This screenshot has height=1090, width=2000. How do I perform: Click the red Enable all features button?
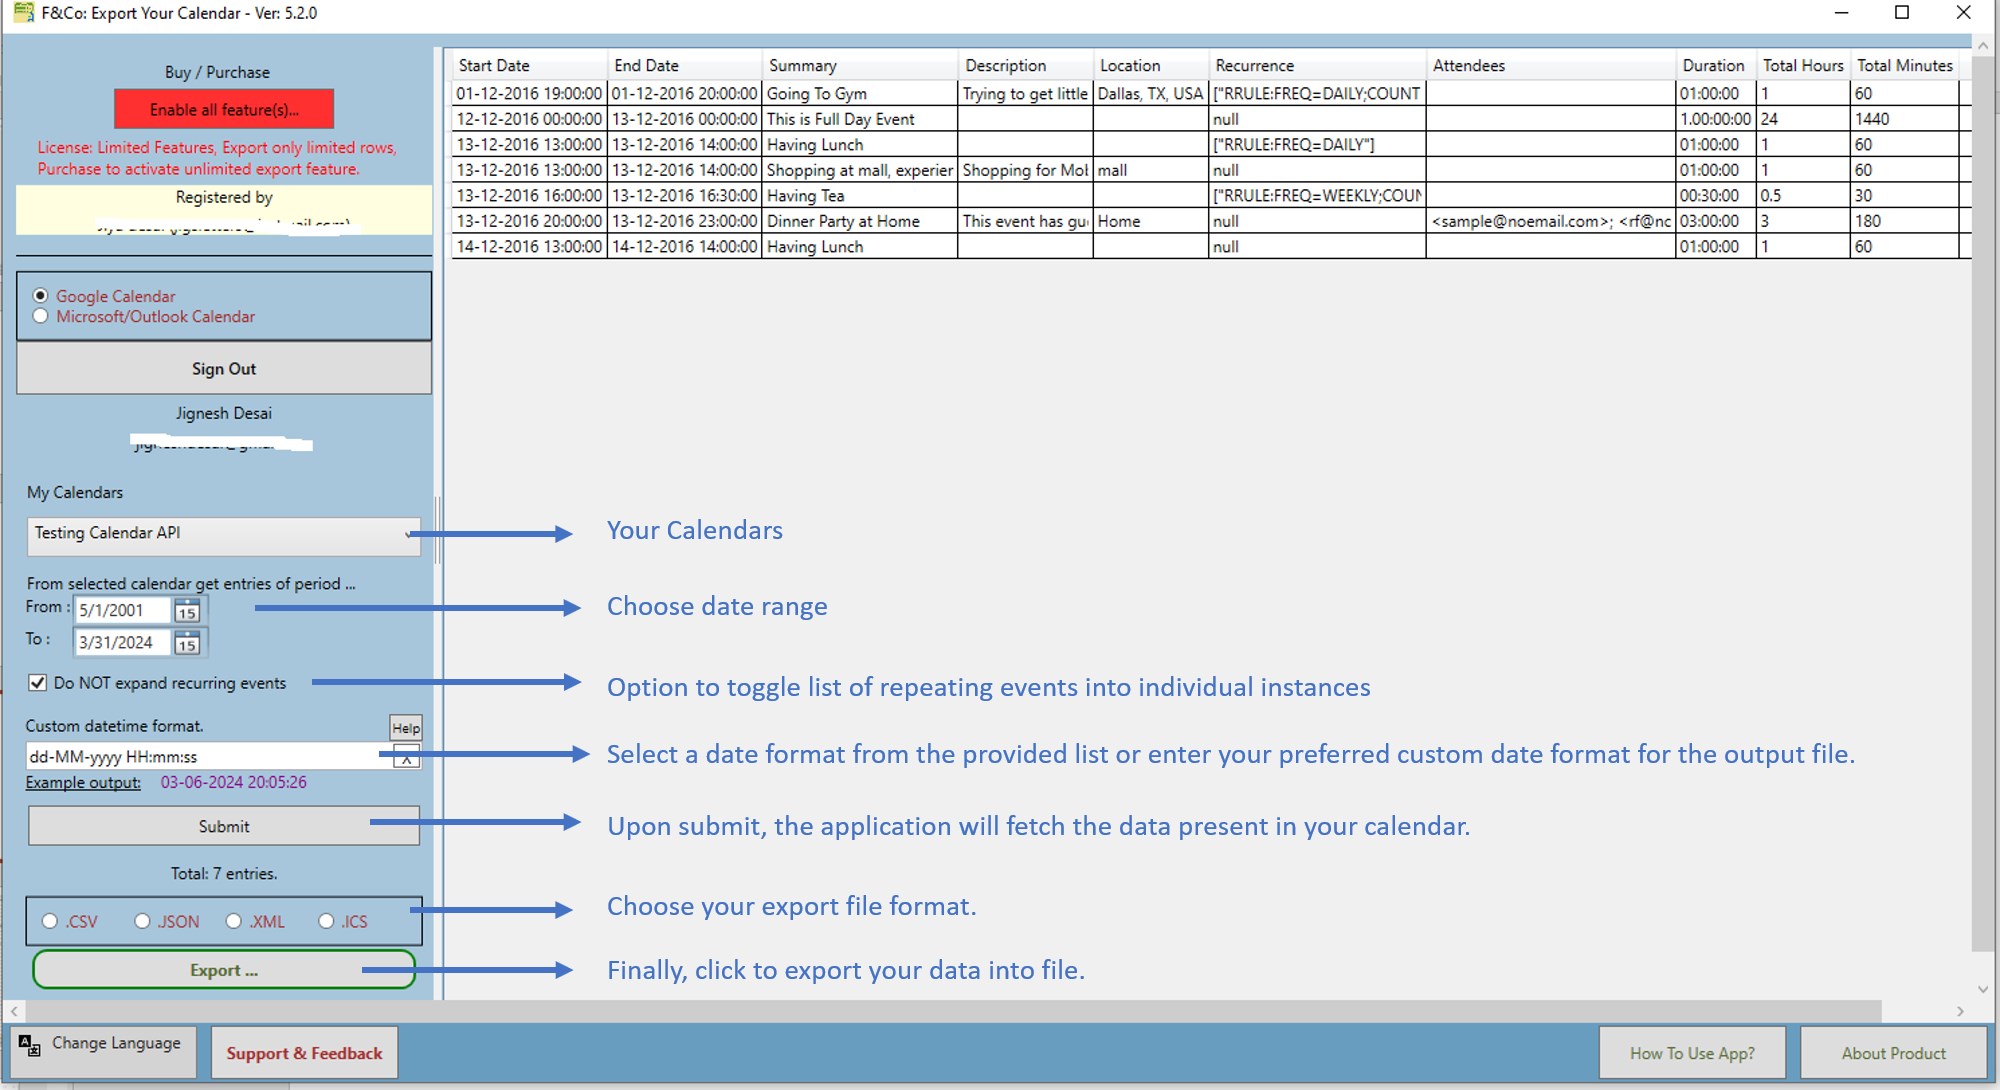pos(224,110)
